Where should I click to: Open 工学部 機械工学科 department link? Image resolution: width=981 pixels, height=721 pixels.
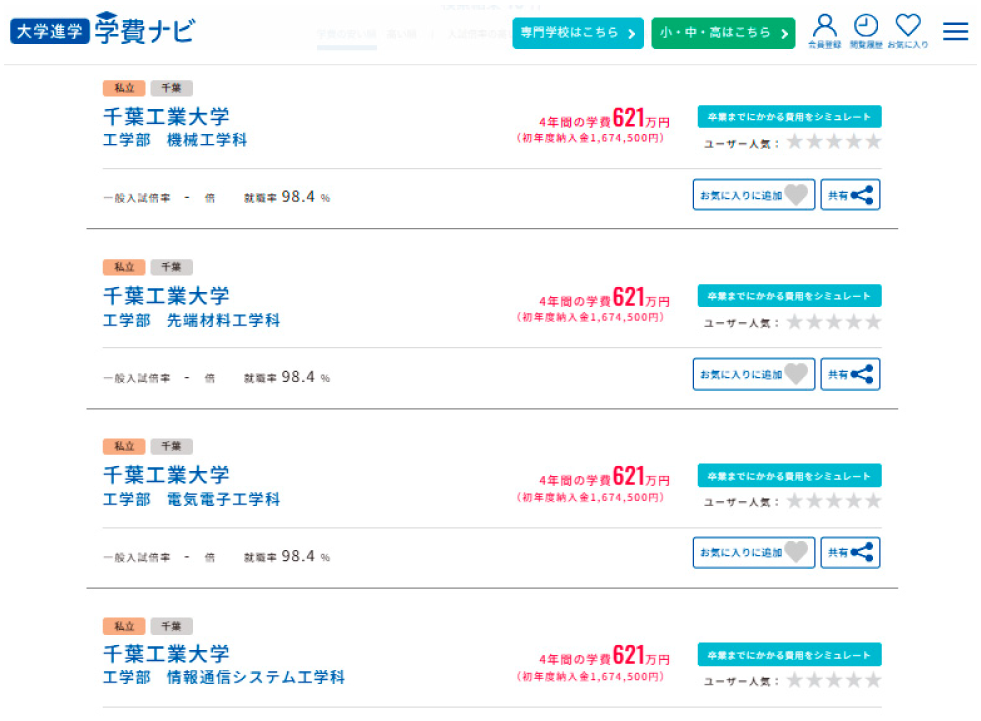(x=175, y=140)
